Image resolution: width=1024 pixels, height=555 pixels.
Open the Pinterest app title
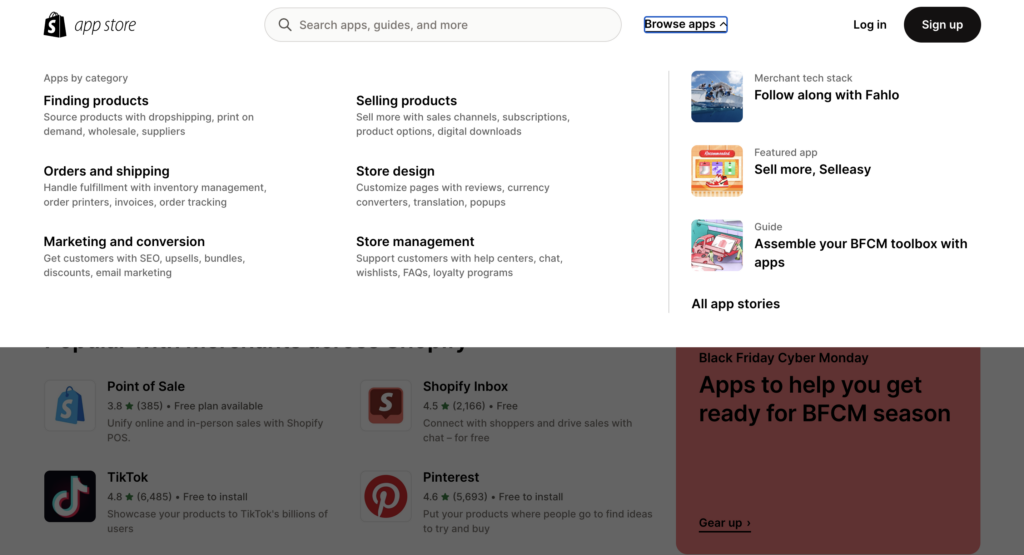[451, 477]
